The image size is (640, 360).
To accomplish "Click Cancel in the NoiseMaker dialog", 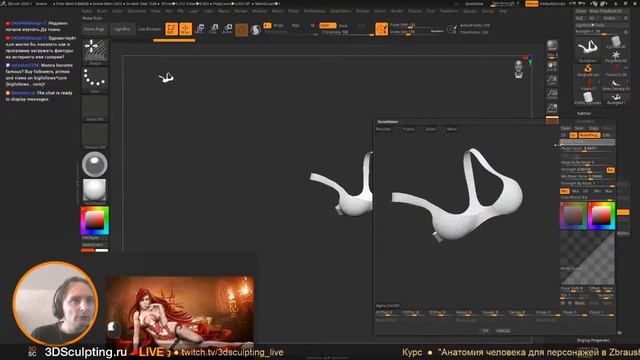I will pyautogui.click(x=503, y=331).
